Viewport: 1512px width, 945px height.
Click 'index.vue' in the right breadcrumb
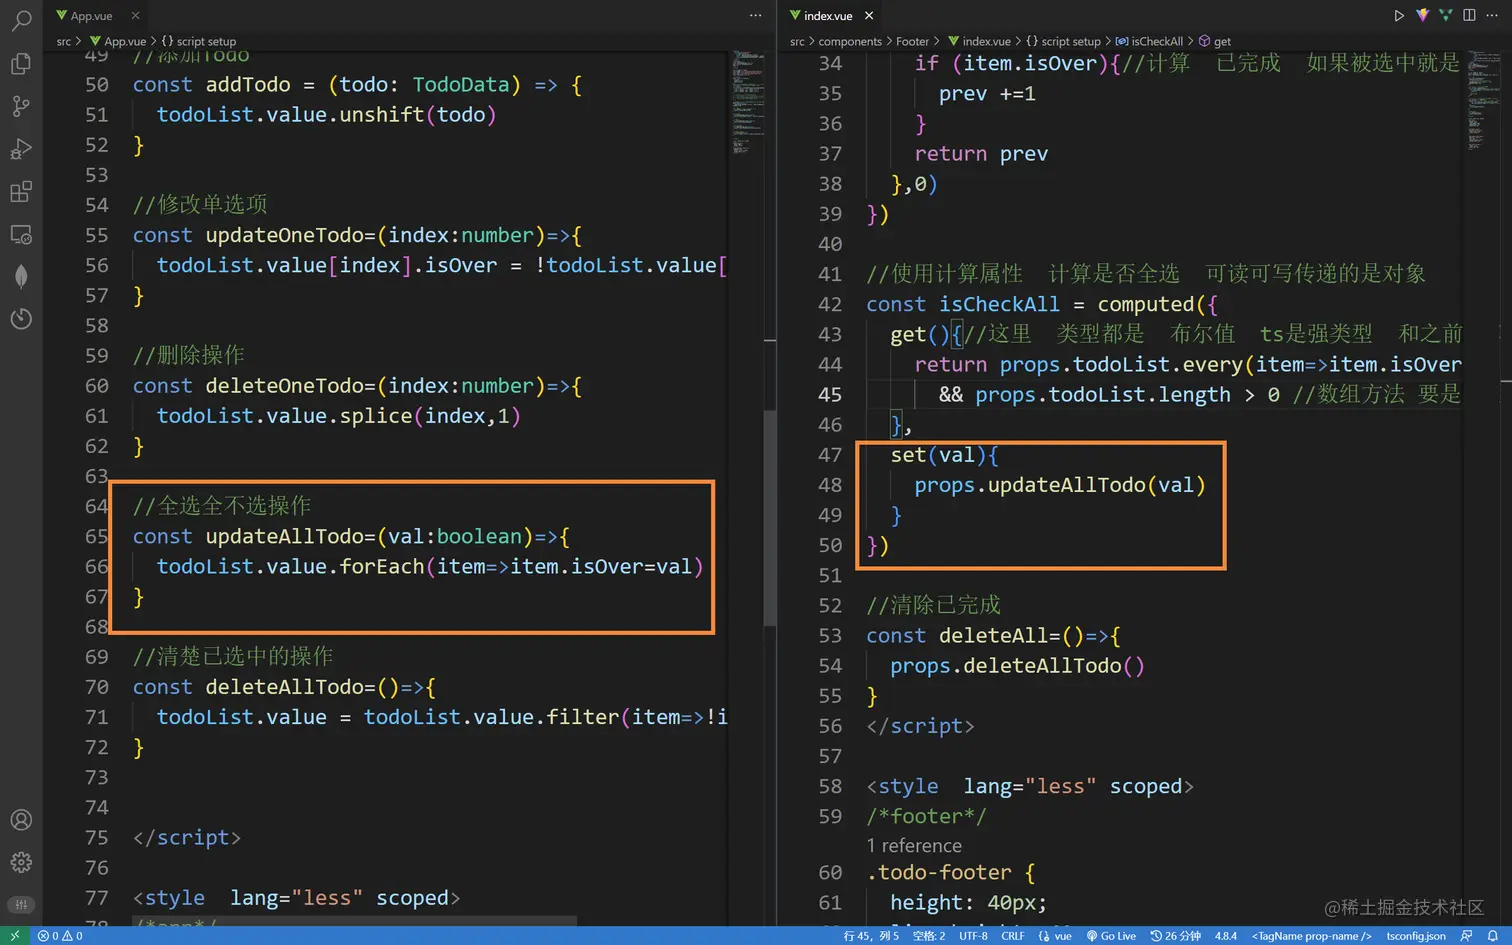point(986,41)
